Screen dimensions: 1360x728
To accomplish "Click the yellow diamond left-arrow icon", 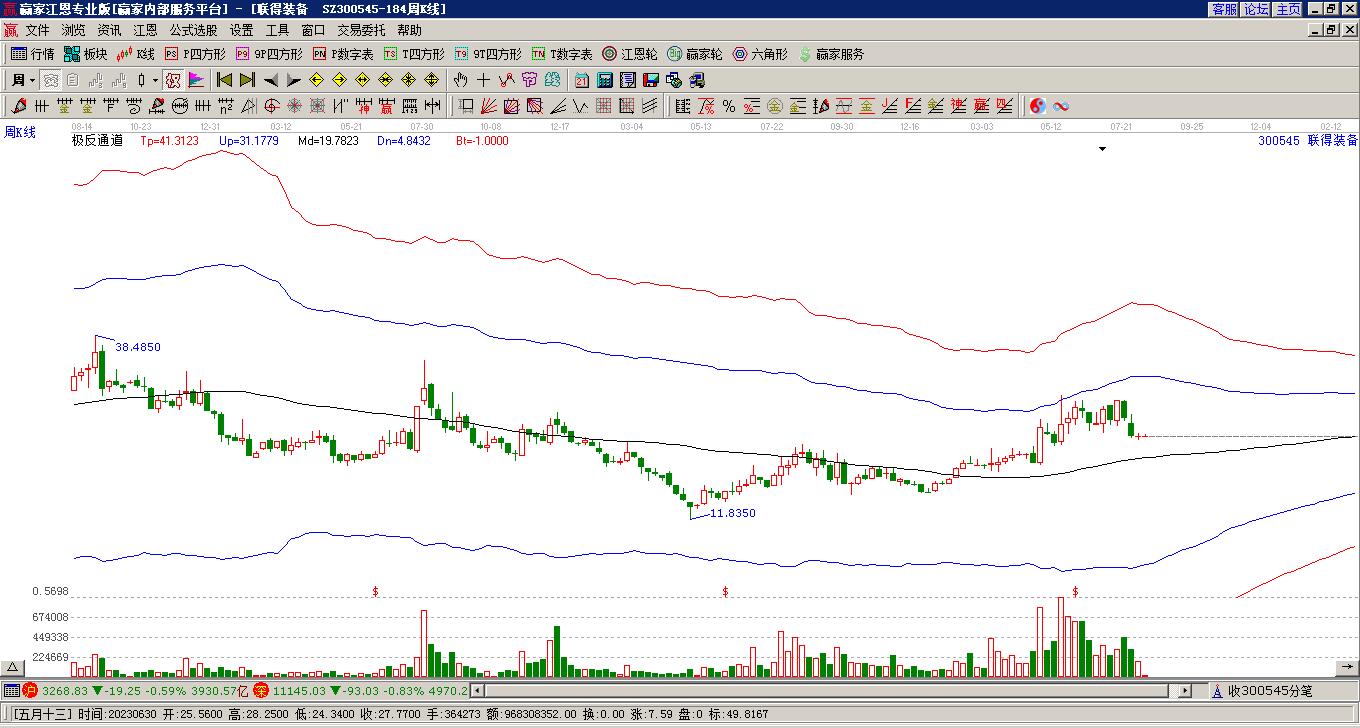I will coord(317,80).
